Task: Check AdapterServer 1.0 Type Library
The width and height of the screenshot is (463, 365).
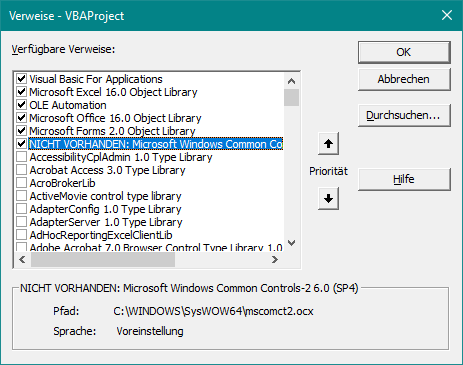Action: (x=22, y=222)
